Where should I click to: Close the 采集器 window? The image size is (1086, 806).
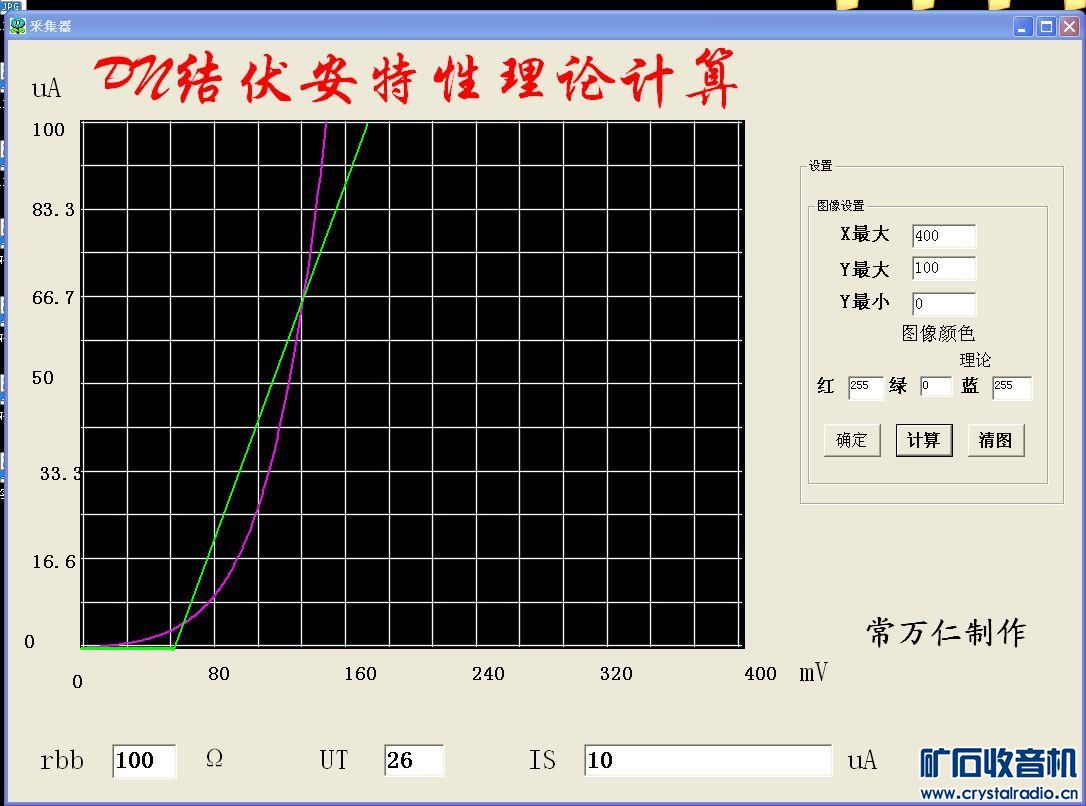1069,27
